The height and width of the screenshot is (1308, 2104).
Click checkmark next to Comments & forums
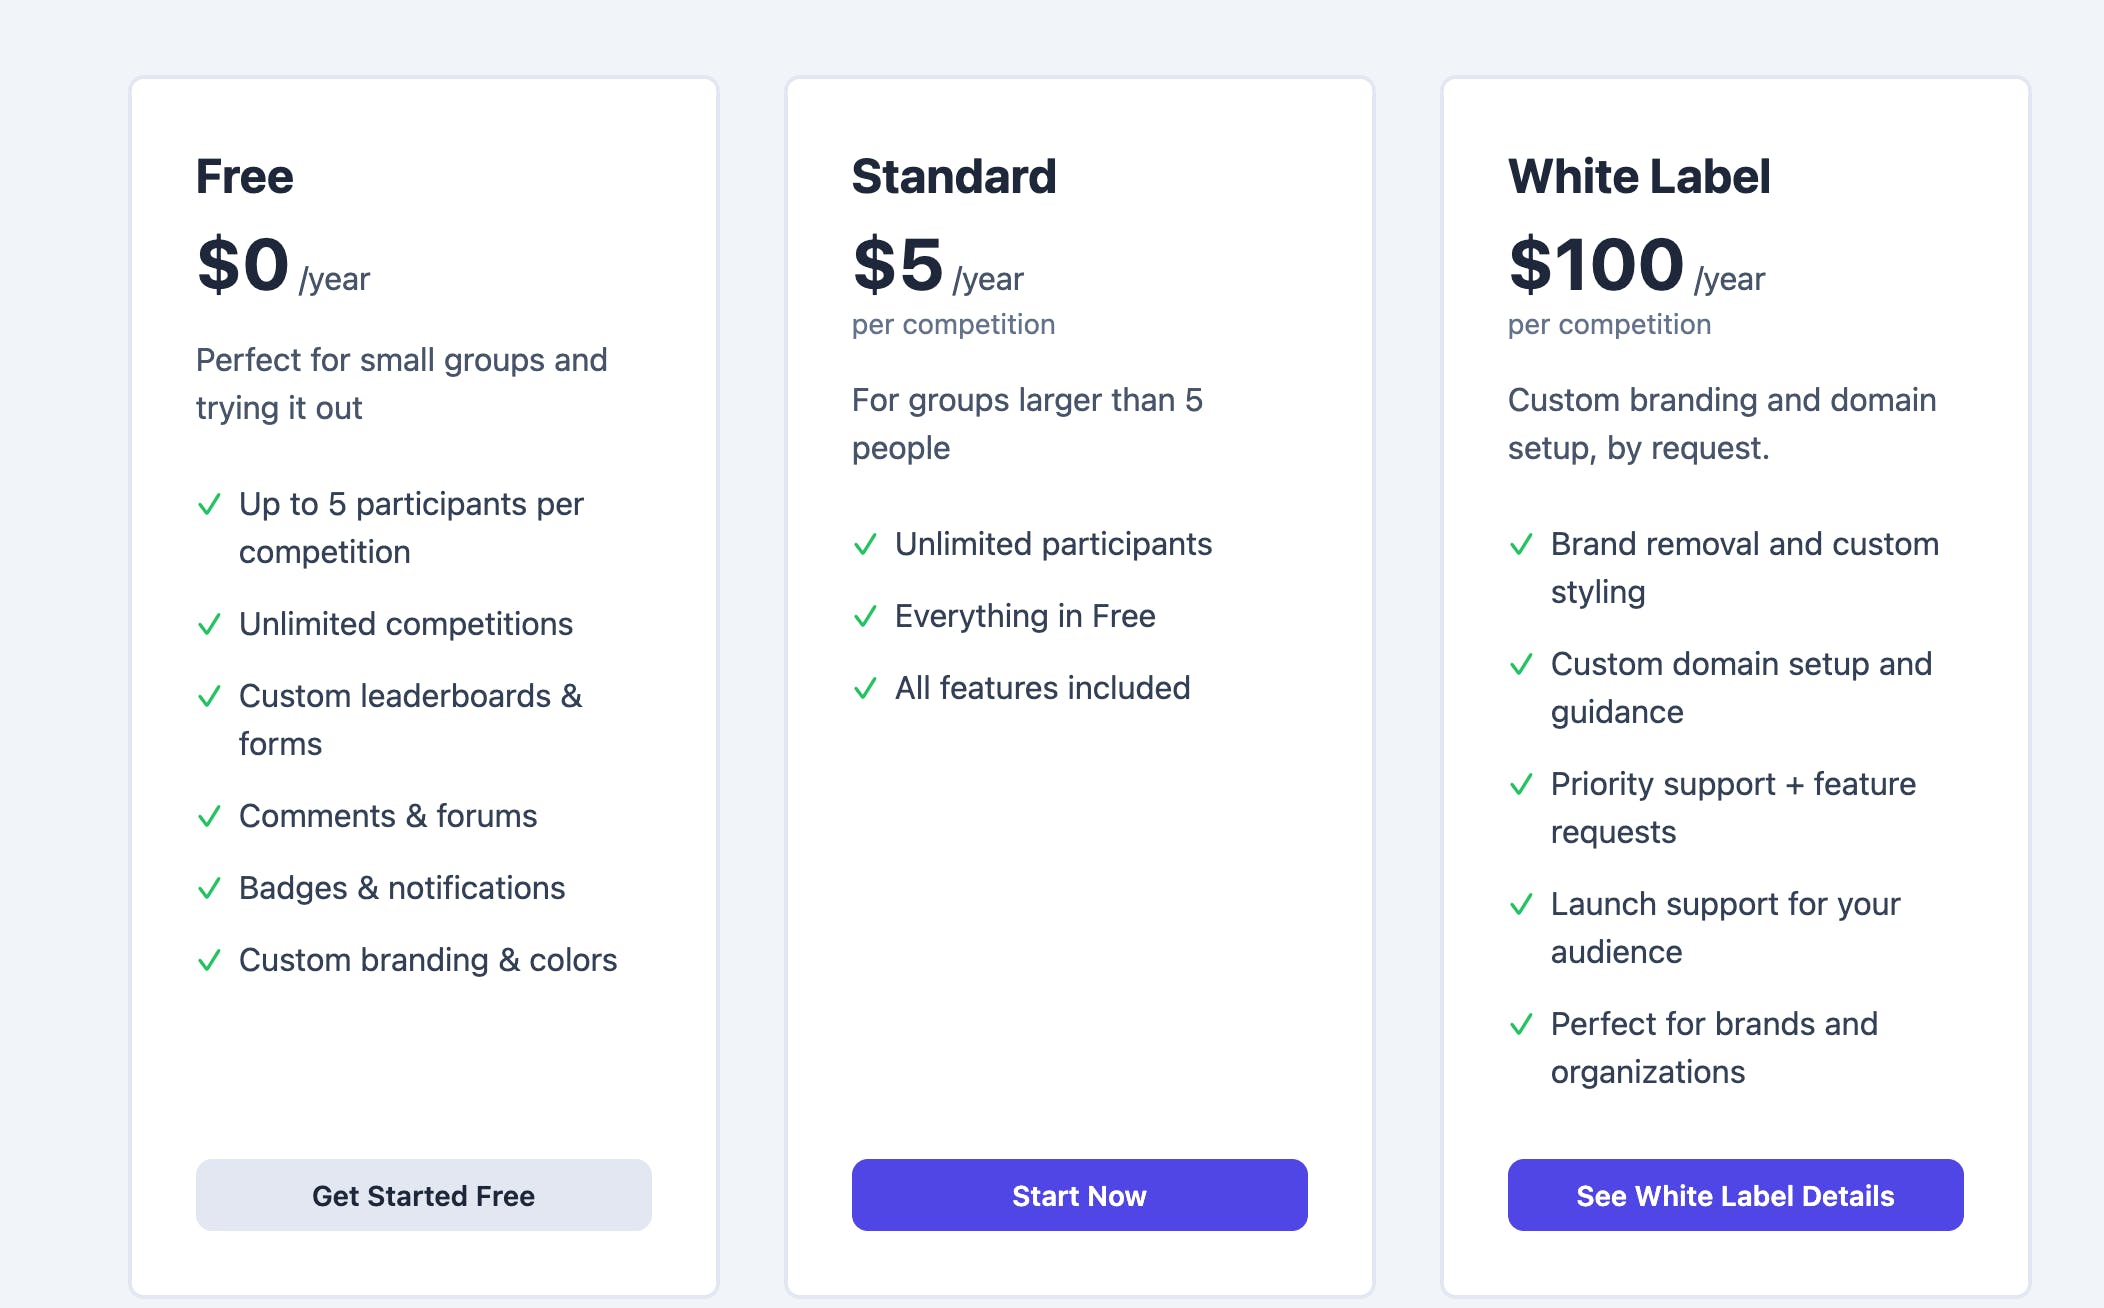coord(209,817)
